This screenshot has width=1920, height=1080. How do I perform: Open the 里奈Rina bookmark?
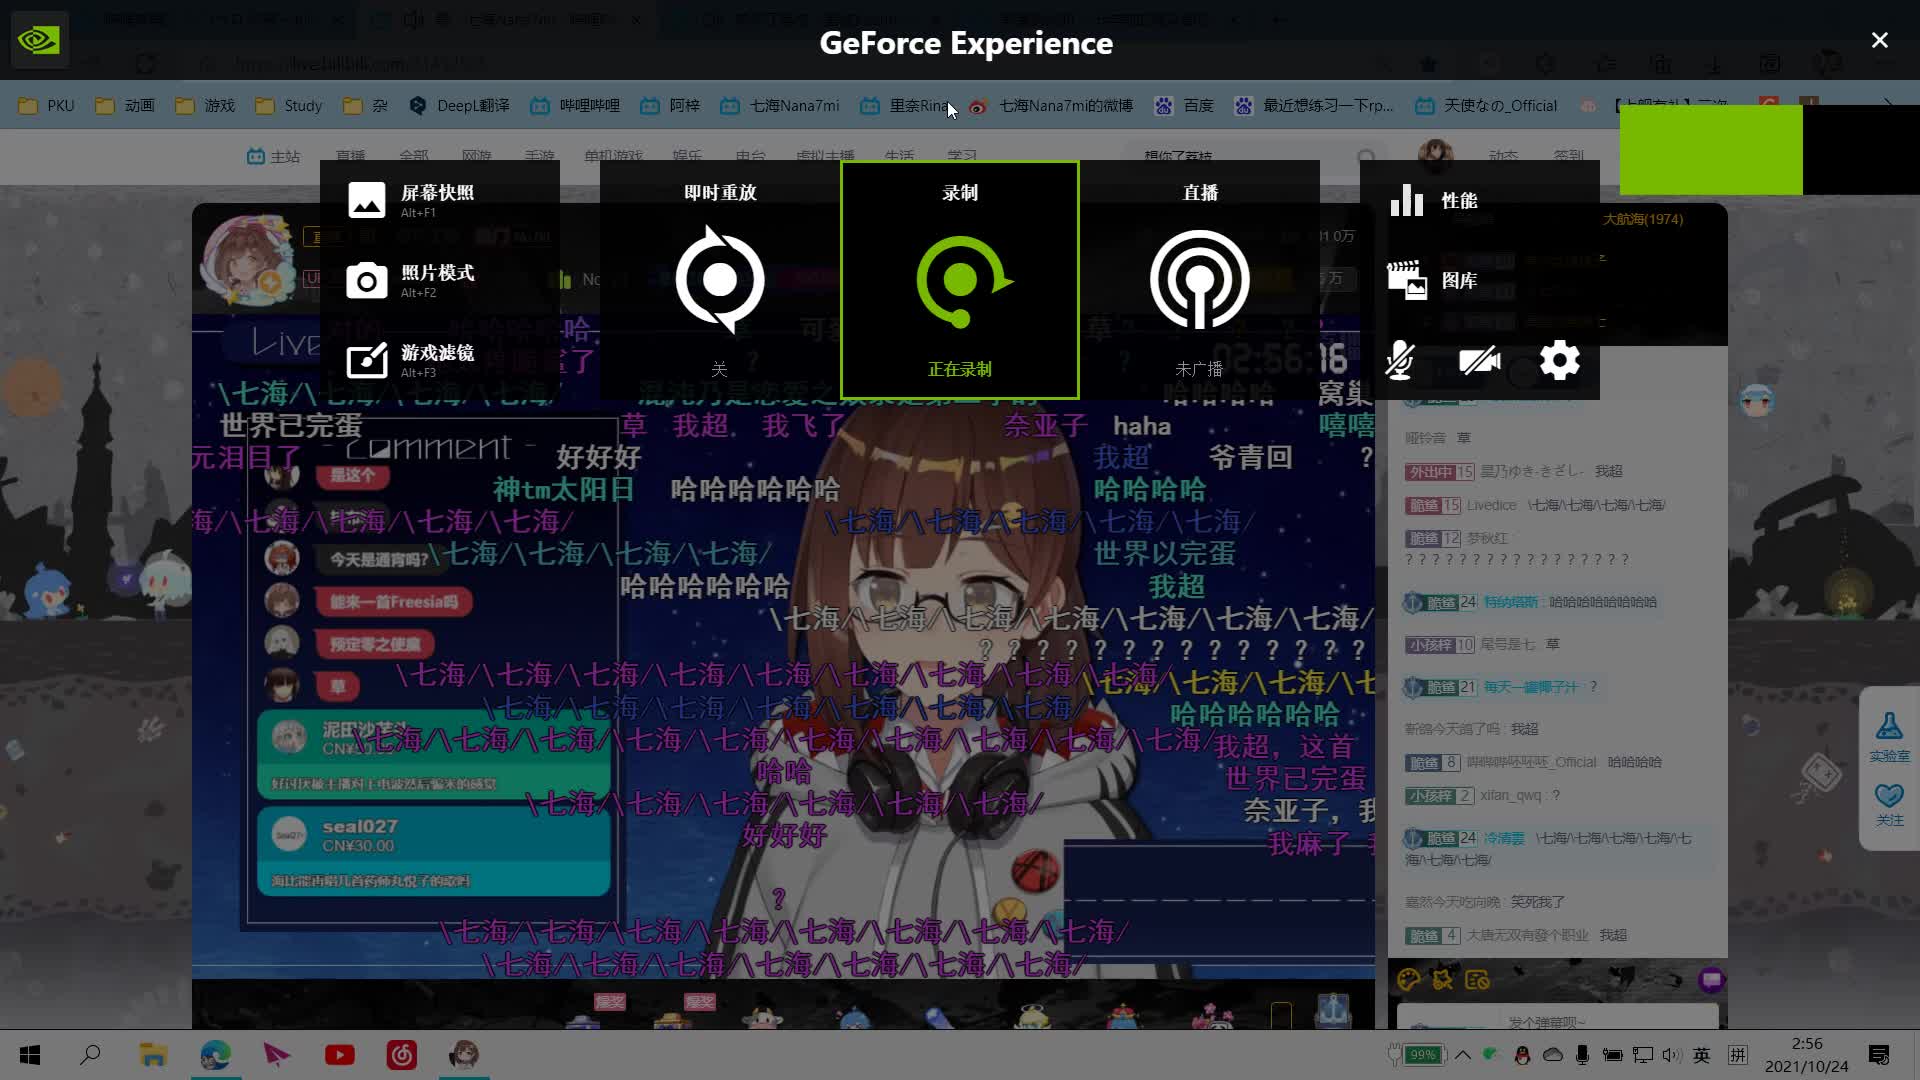(x=905, y=106)
